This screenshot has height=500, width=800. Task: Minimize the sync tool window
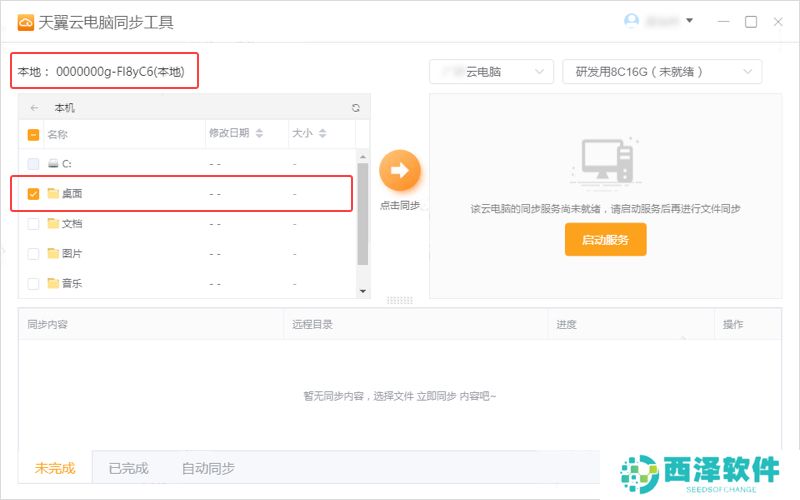point(723,21)
